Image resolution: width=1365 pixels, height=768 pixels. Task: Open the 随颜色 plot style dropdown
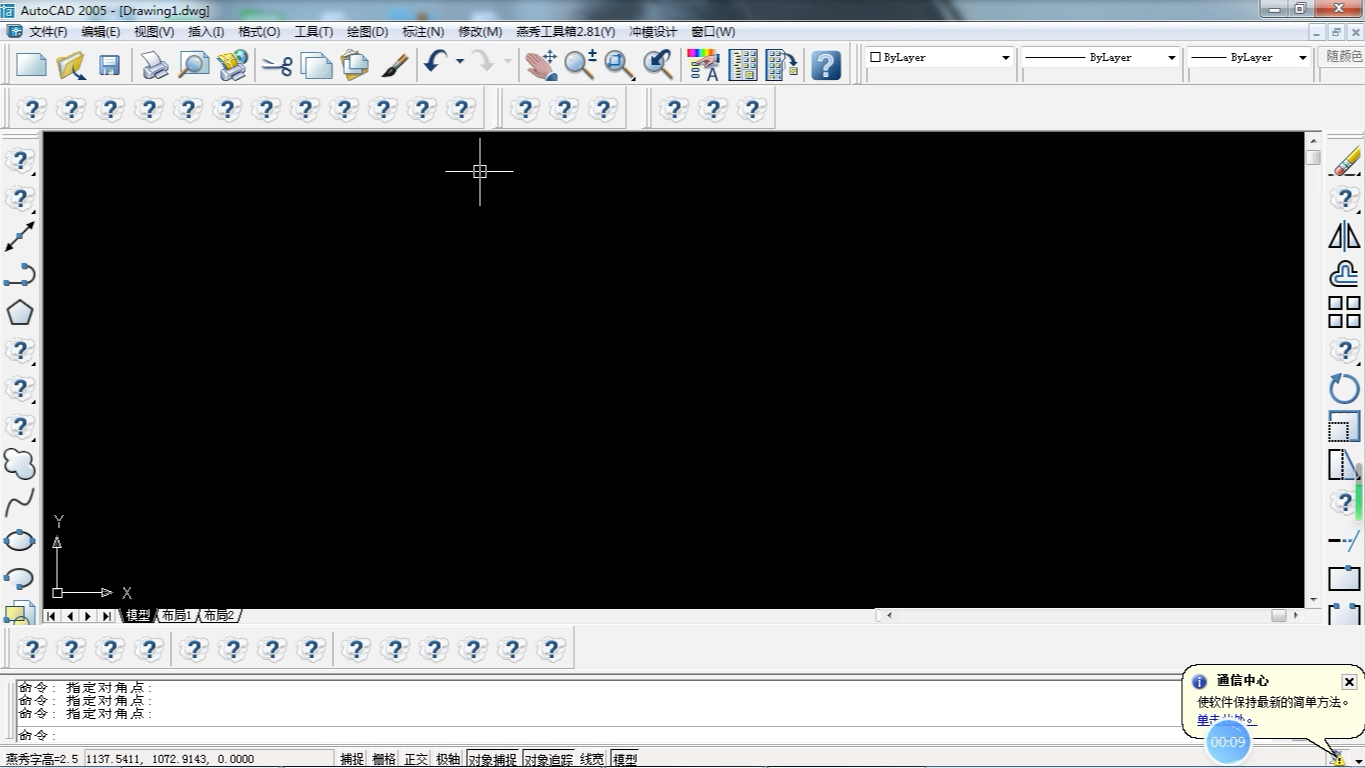point(1343,58)
